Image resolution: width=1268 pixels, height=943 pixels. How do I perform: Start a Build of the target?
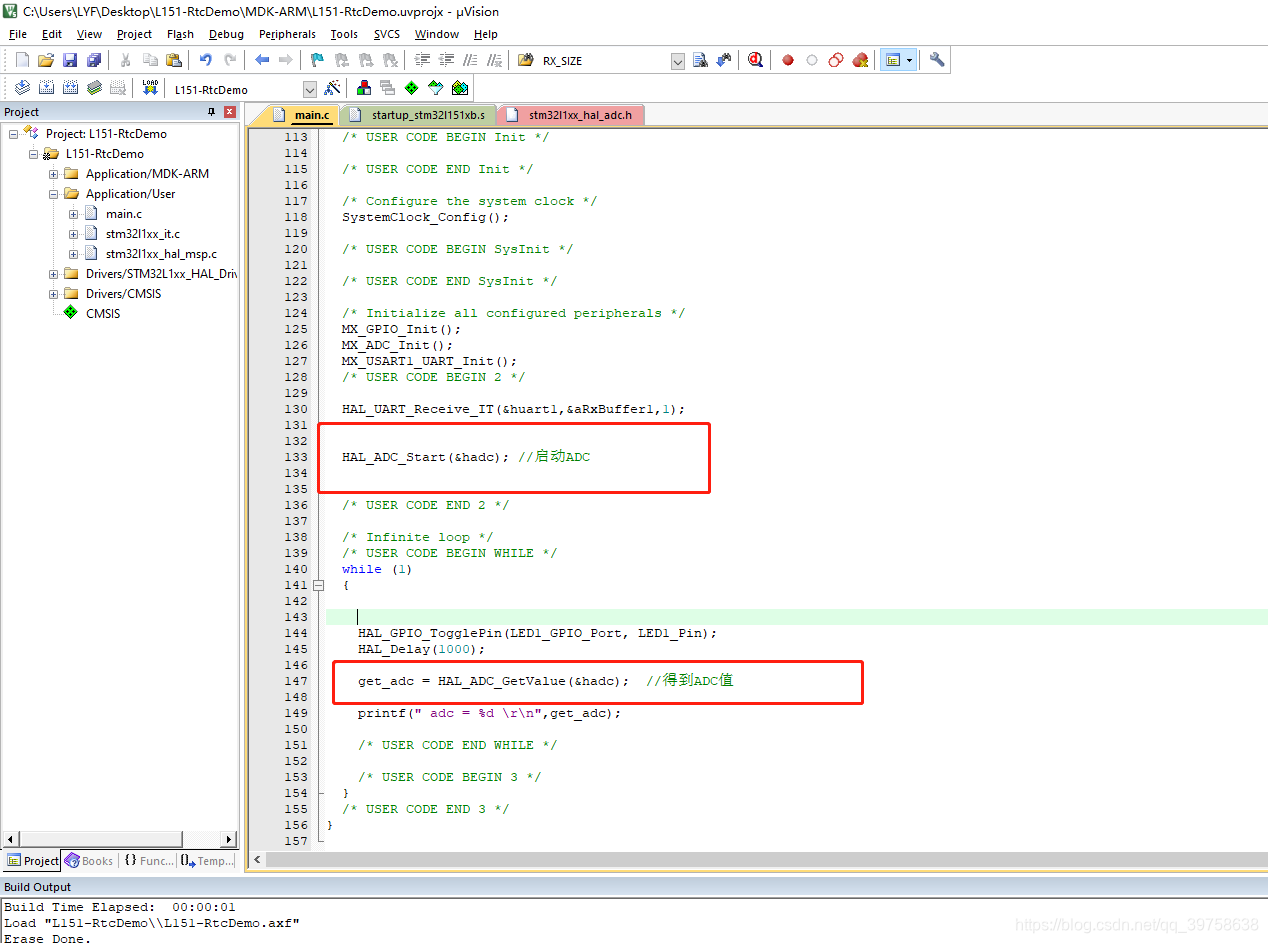[x=46, y=87]
